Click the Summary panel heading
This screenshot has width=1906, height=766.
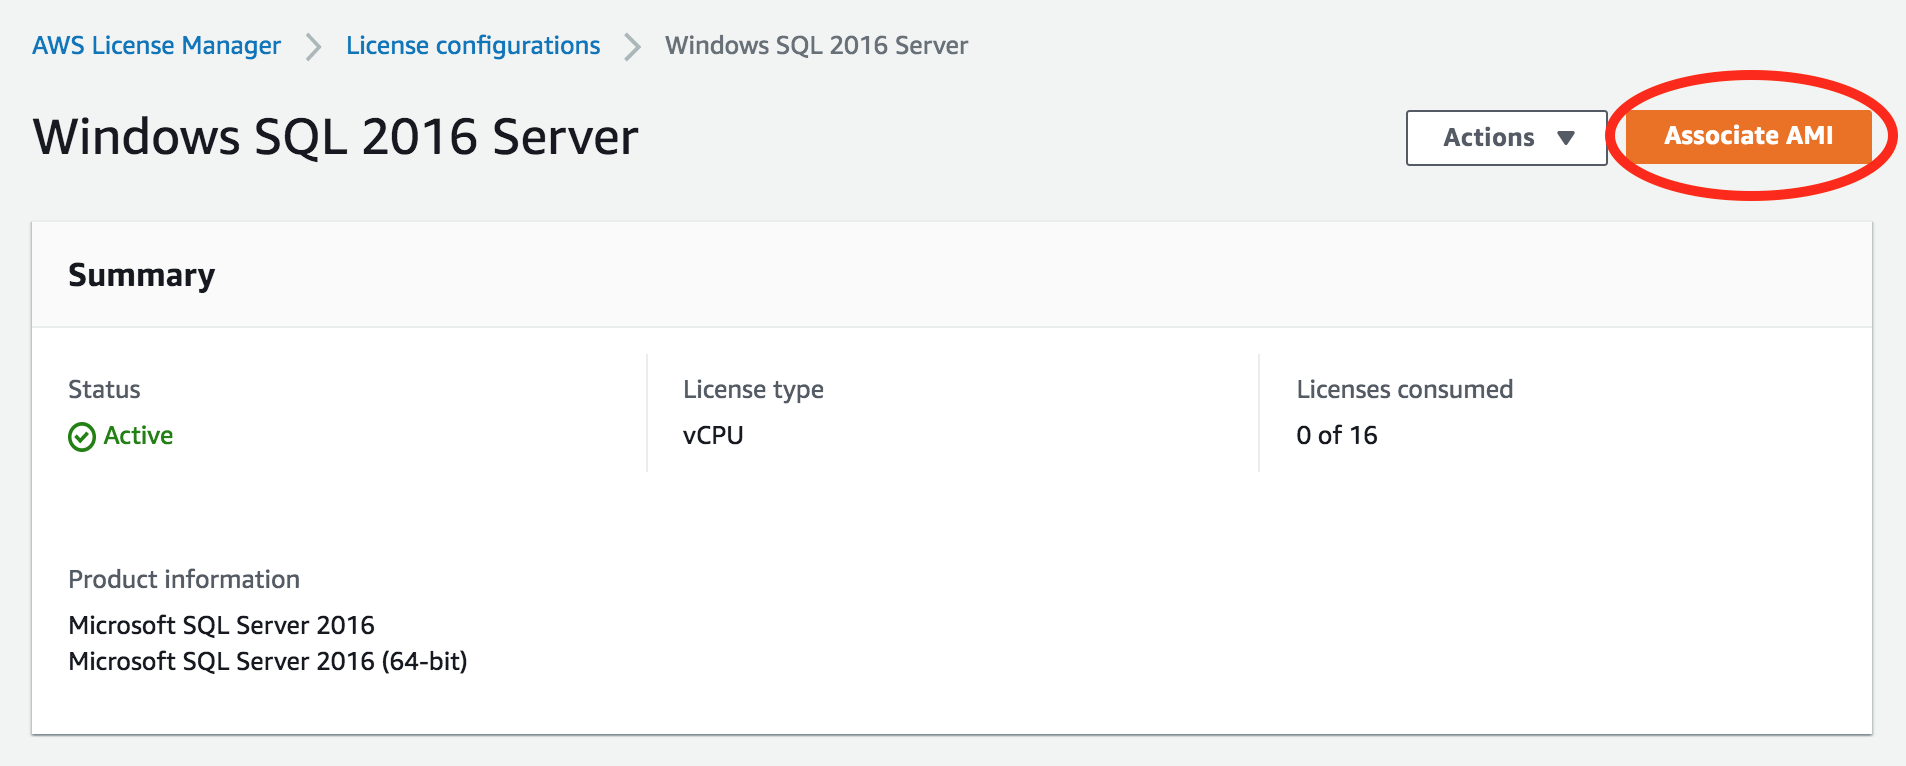[142, 275]
